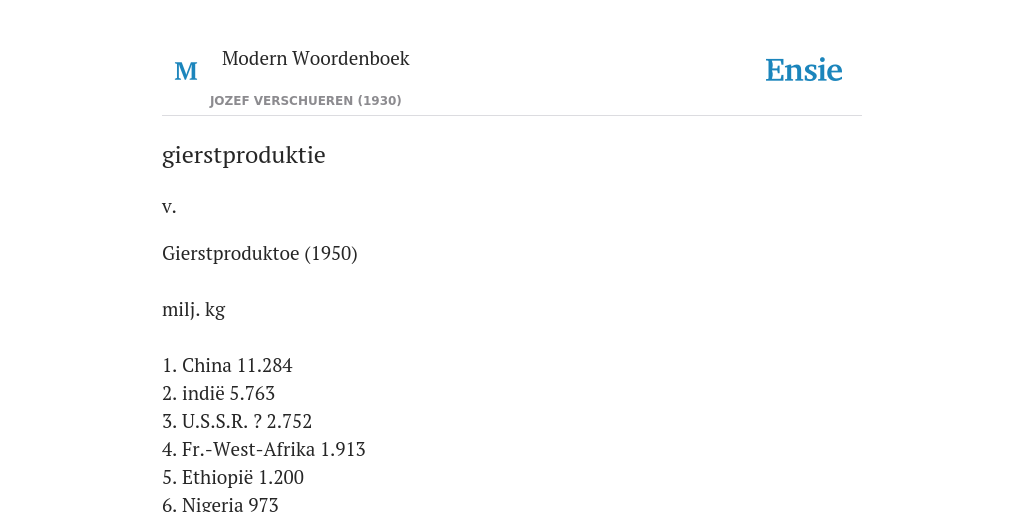Image resolution: width=1024 pixels, height=512 pixels.
Task: Click the Ensie logo
Action: click(x=804, y=70)
